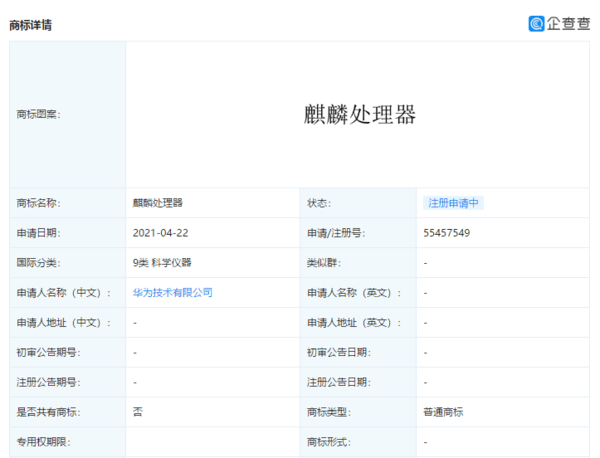Open the 华为技术有限公司 applicant link
Viewport: 600px width, 458px height.
[172, 293]
